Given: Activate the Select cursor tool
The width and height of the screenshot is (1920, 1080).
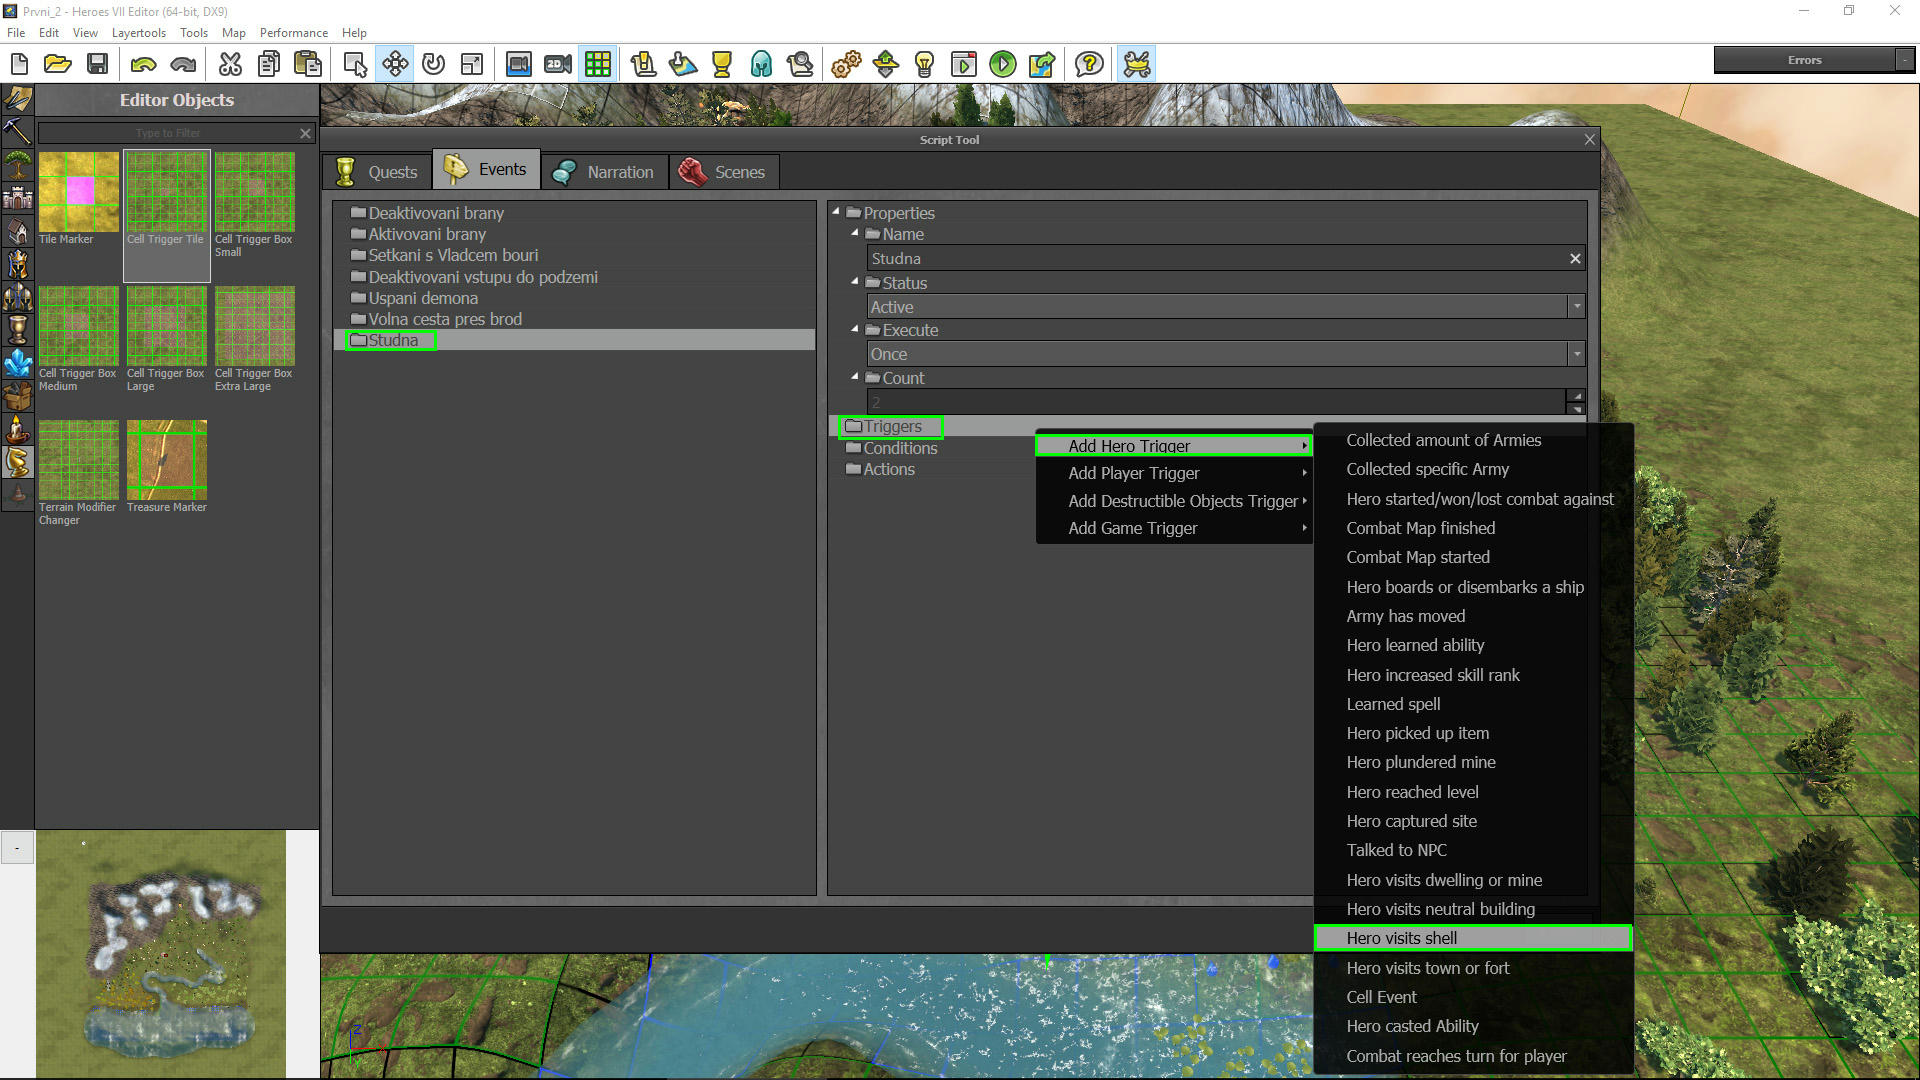Looking at the screenshot, I should pos(355,65).
